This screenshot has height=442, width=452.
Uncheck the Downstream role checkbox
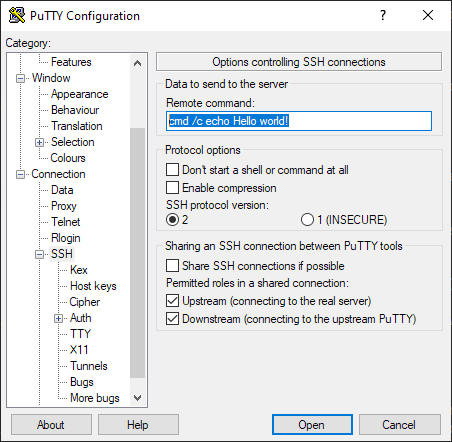click(x=172, y=319)
